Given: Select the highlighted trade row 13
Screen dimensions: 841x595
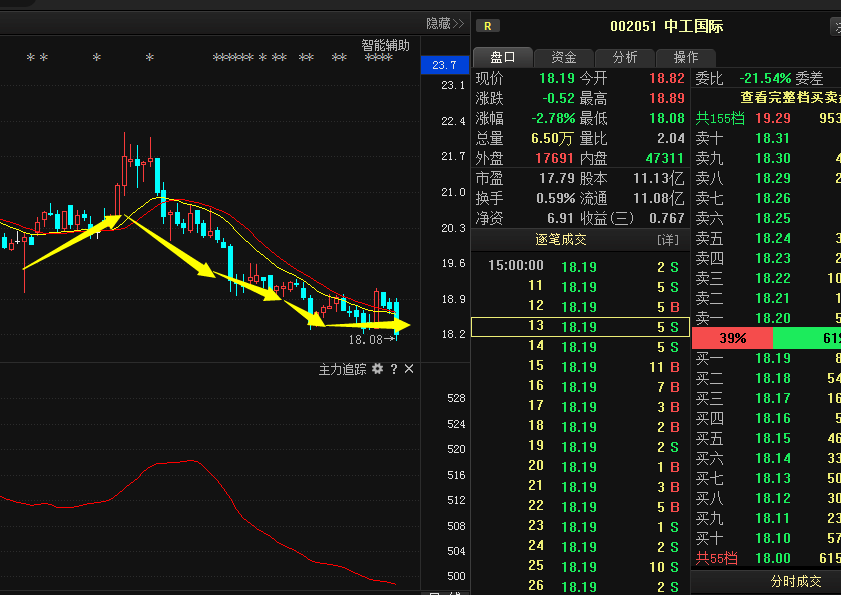Looking at the screenshot, I should tap(580, 327).
